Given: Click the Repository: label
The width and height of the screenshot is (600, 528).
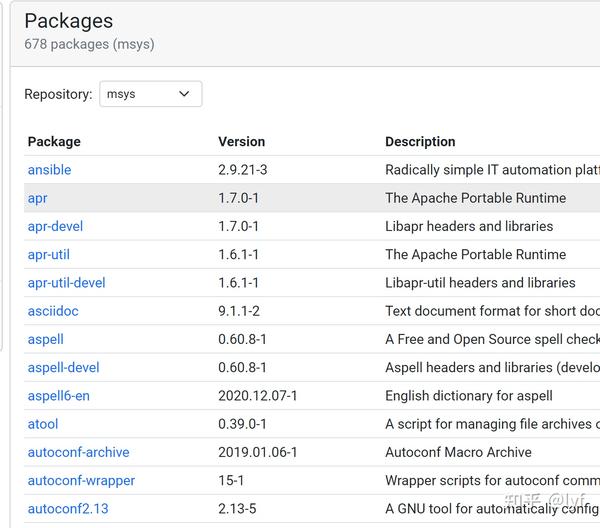Looking at the screenshot, I should (x=58, y=94).
